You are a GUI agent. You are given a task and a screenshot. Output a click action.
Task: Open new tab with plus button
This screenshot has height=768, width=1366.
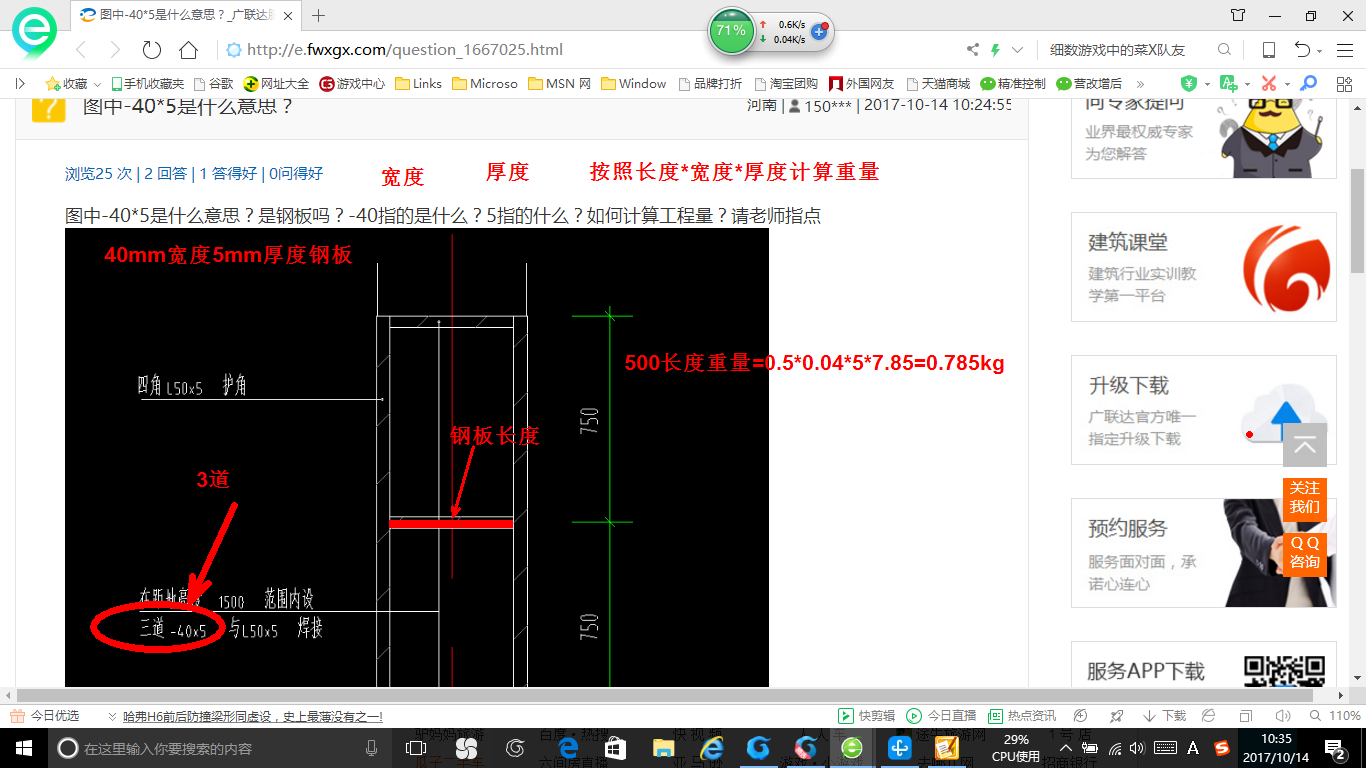[x=319, y=16]
